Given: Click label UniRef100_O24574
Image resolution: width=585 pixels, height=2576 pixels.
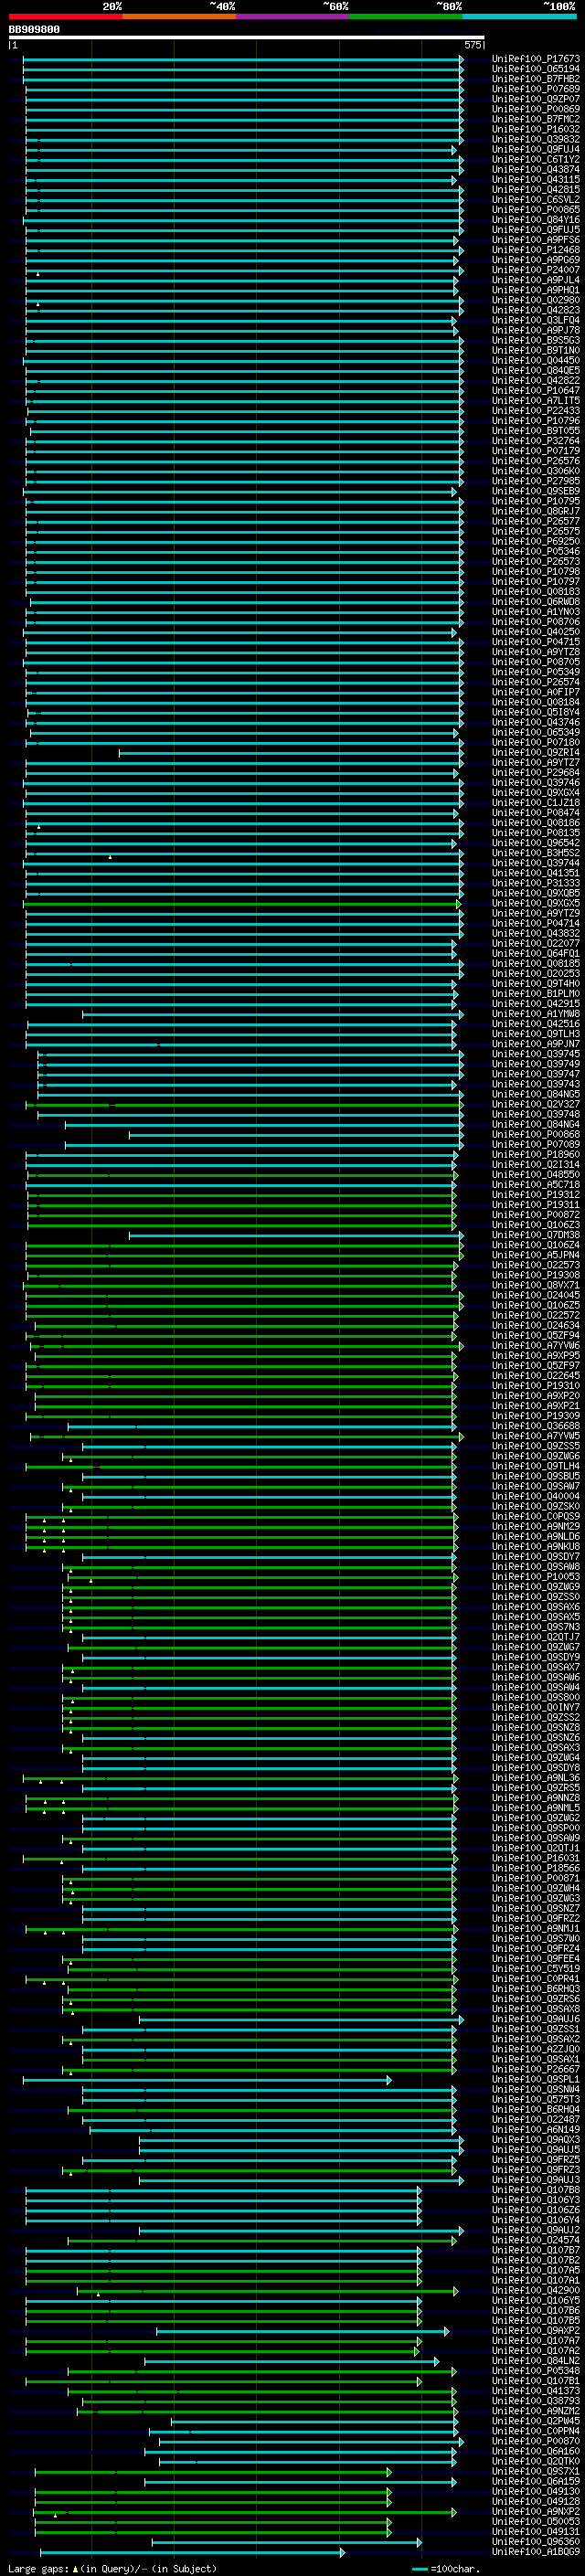Looking at the screenshot, I should click(536, 2239).
